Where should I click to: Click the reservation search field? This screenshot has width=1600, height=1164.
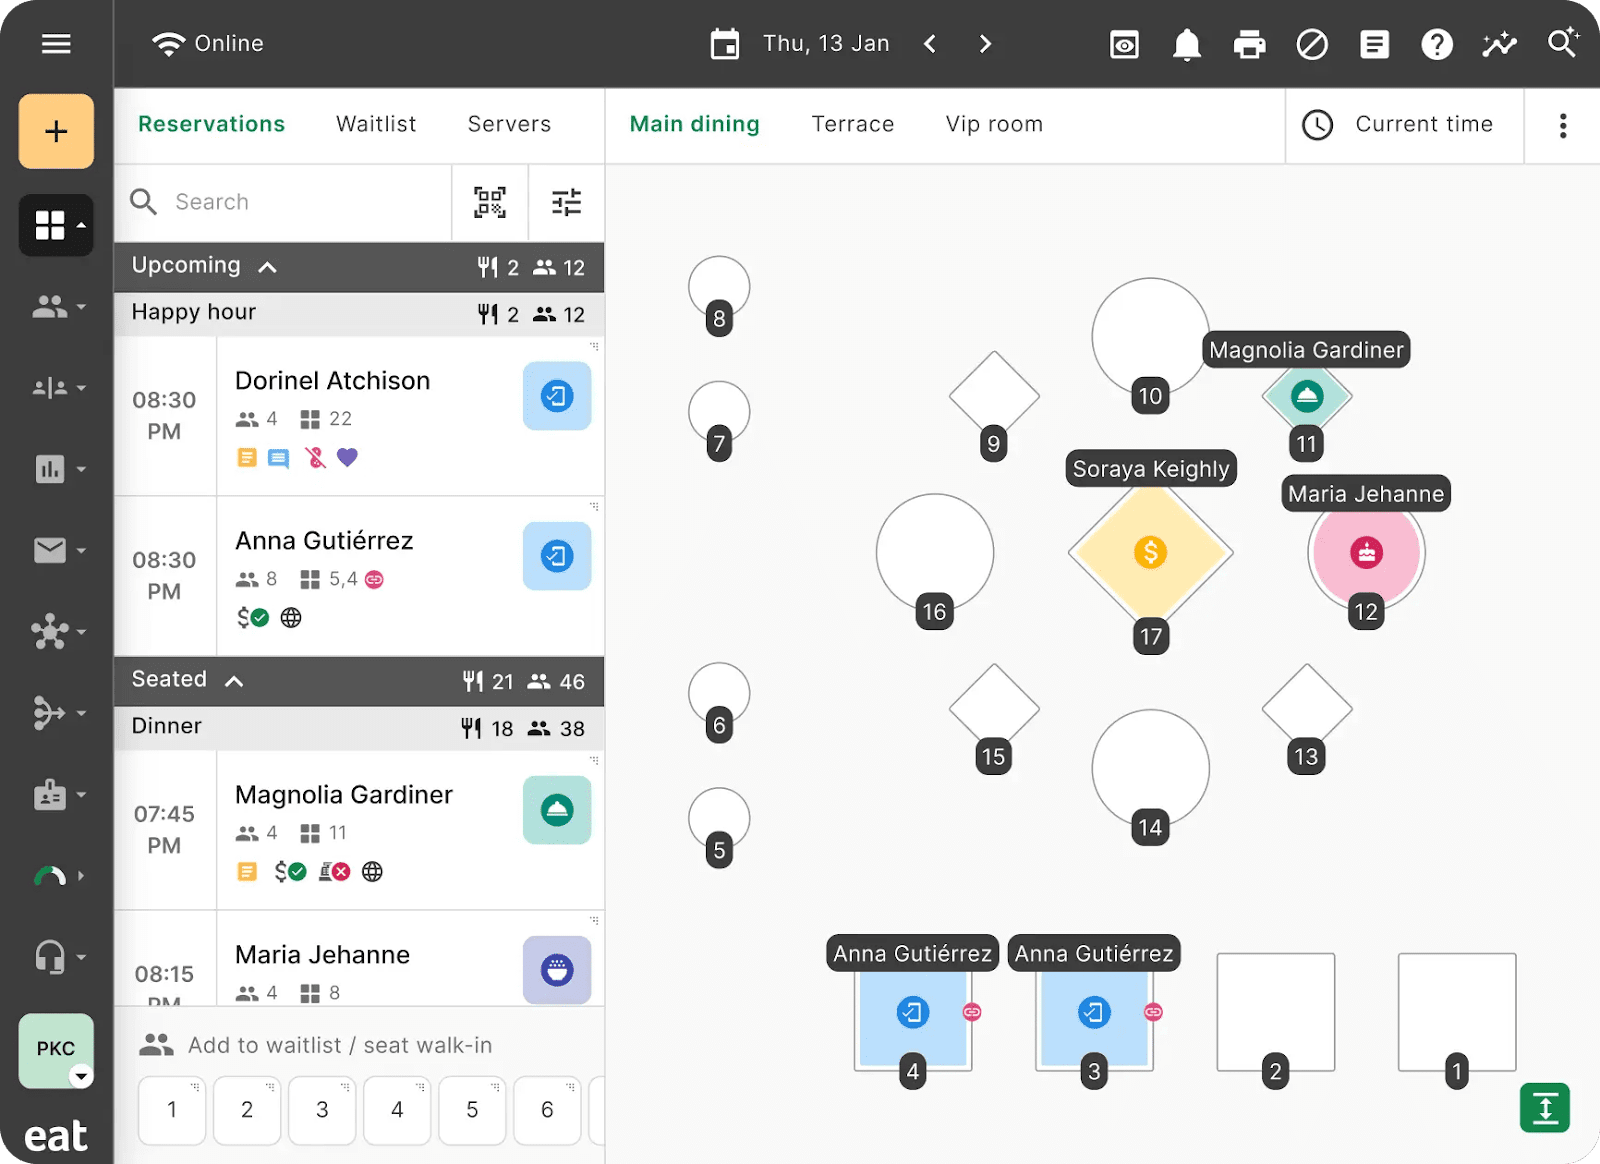click(300, 202)
